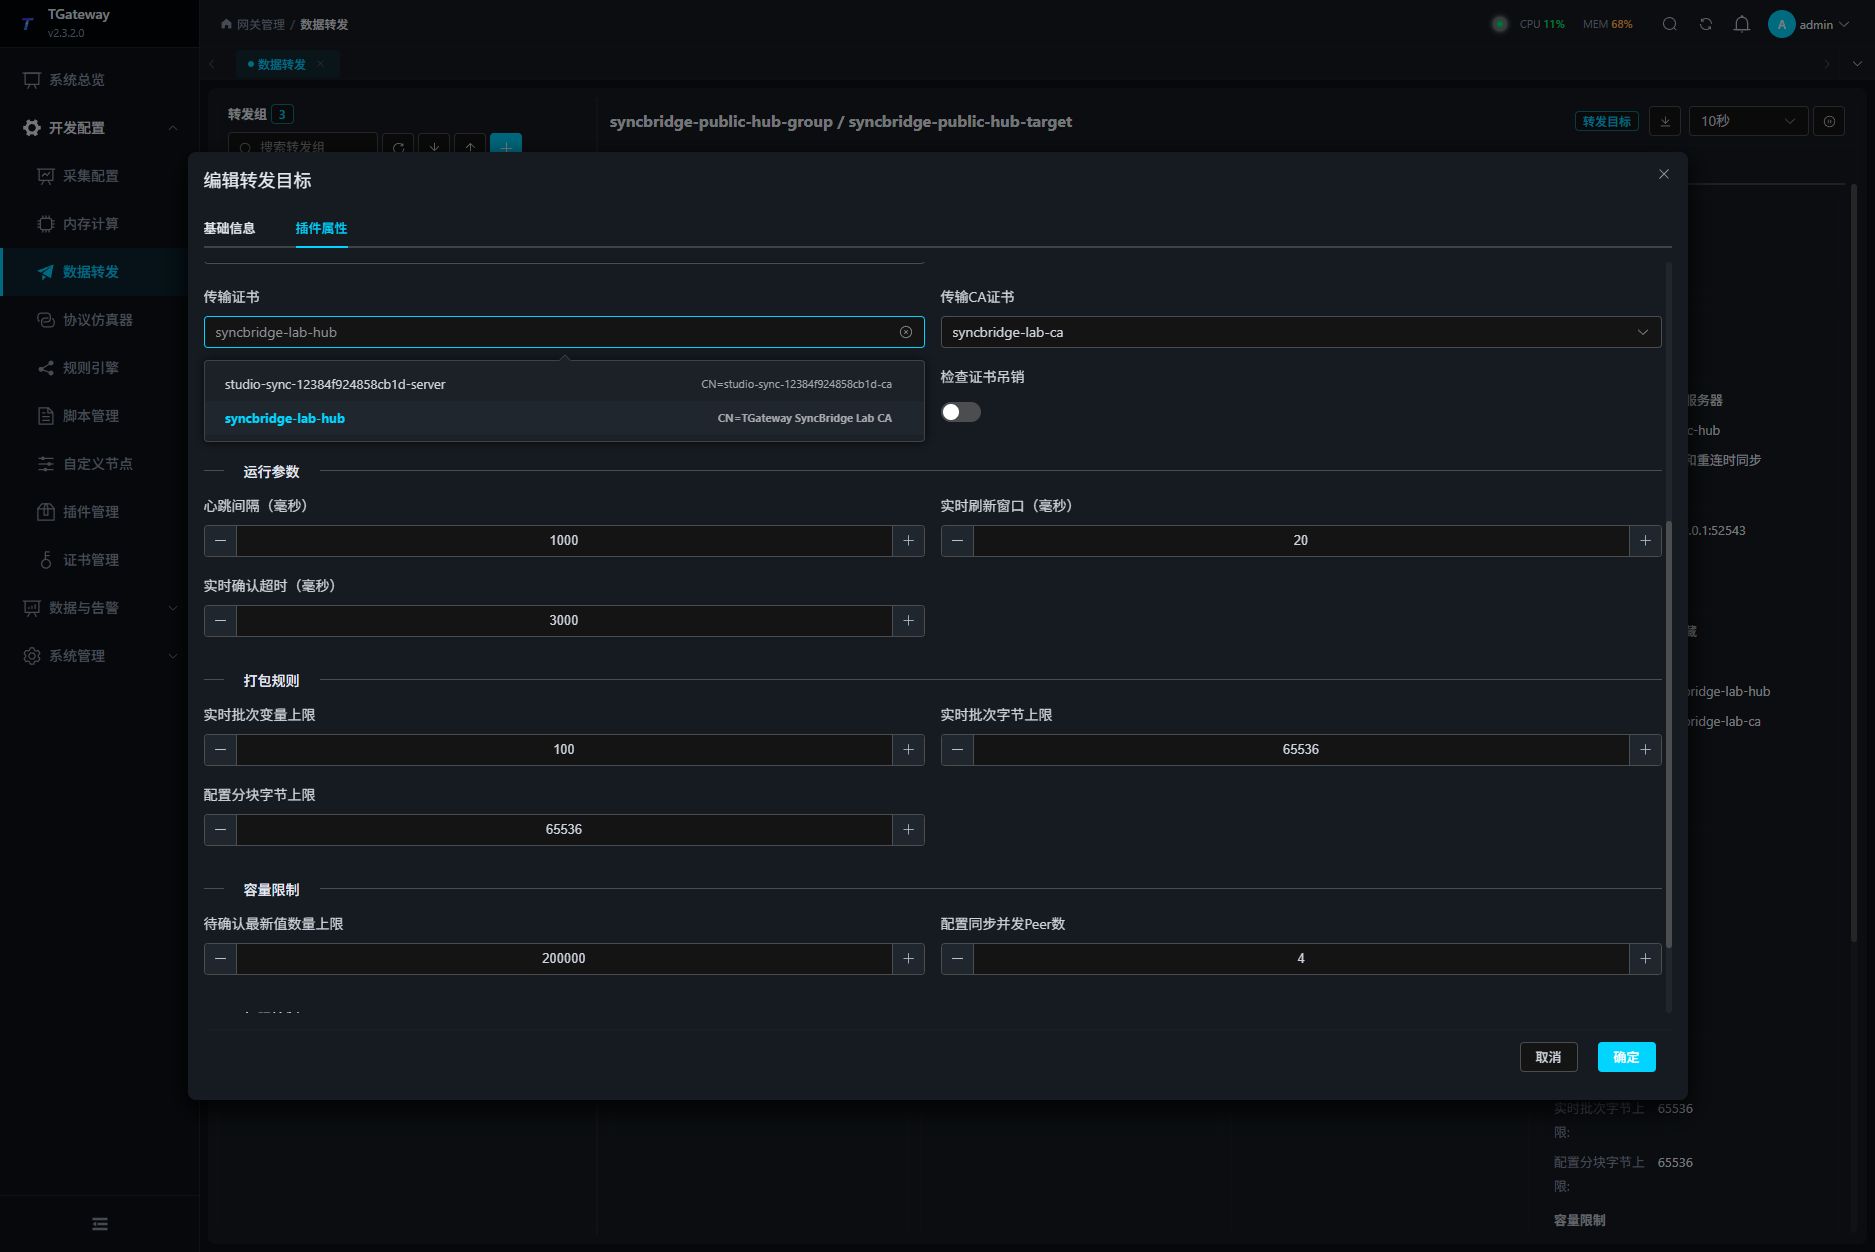Screen dimensions: 1875x1252
Task: Click the 确定 button
Action: [x=1626, y=1057]
